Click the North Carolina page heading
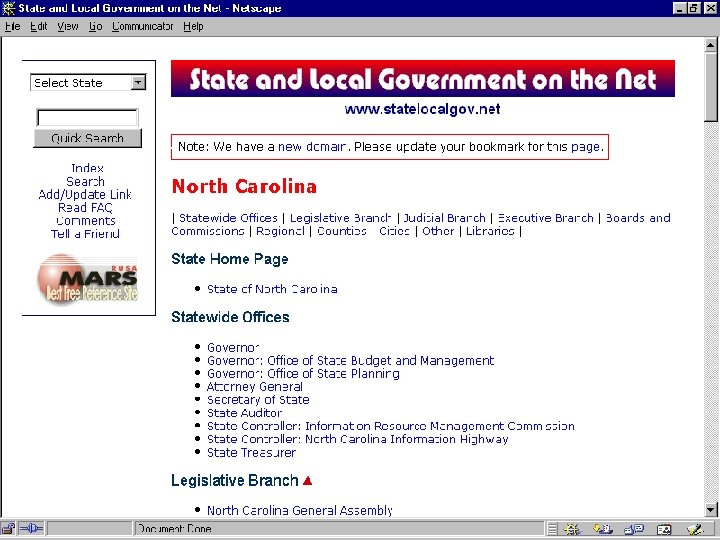Image resolution: width=720 pixels, height=540 pixels. [x=244, y=186]
